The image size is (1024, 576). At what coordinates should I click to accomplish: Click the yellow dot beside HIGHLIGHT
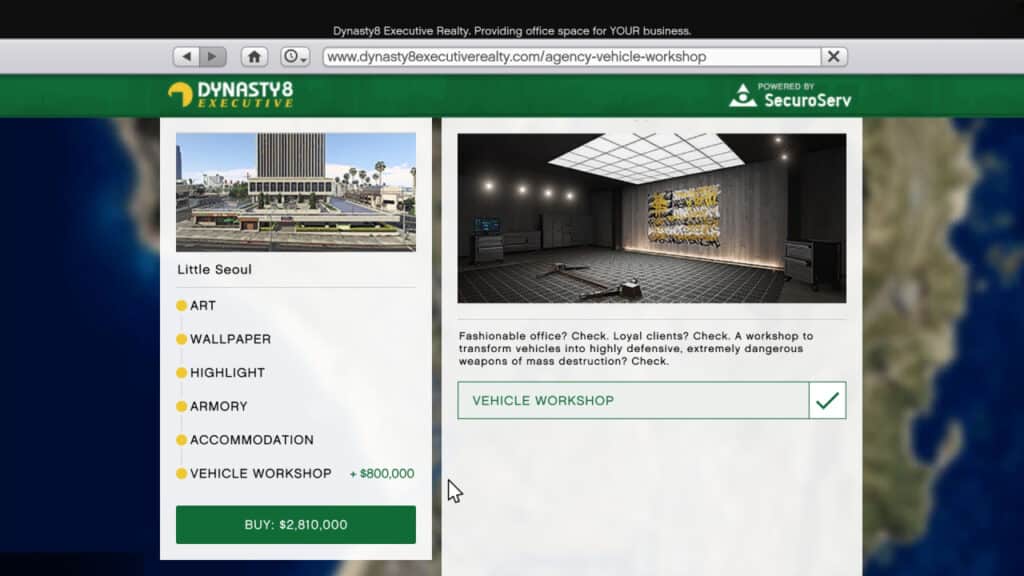coord(182,373)
